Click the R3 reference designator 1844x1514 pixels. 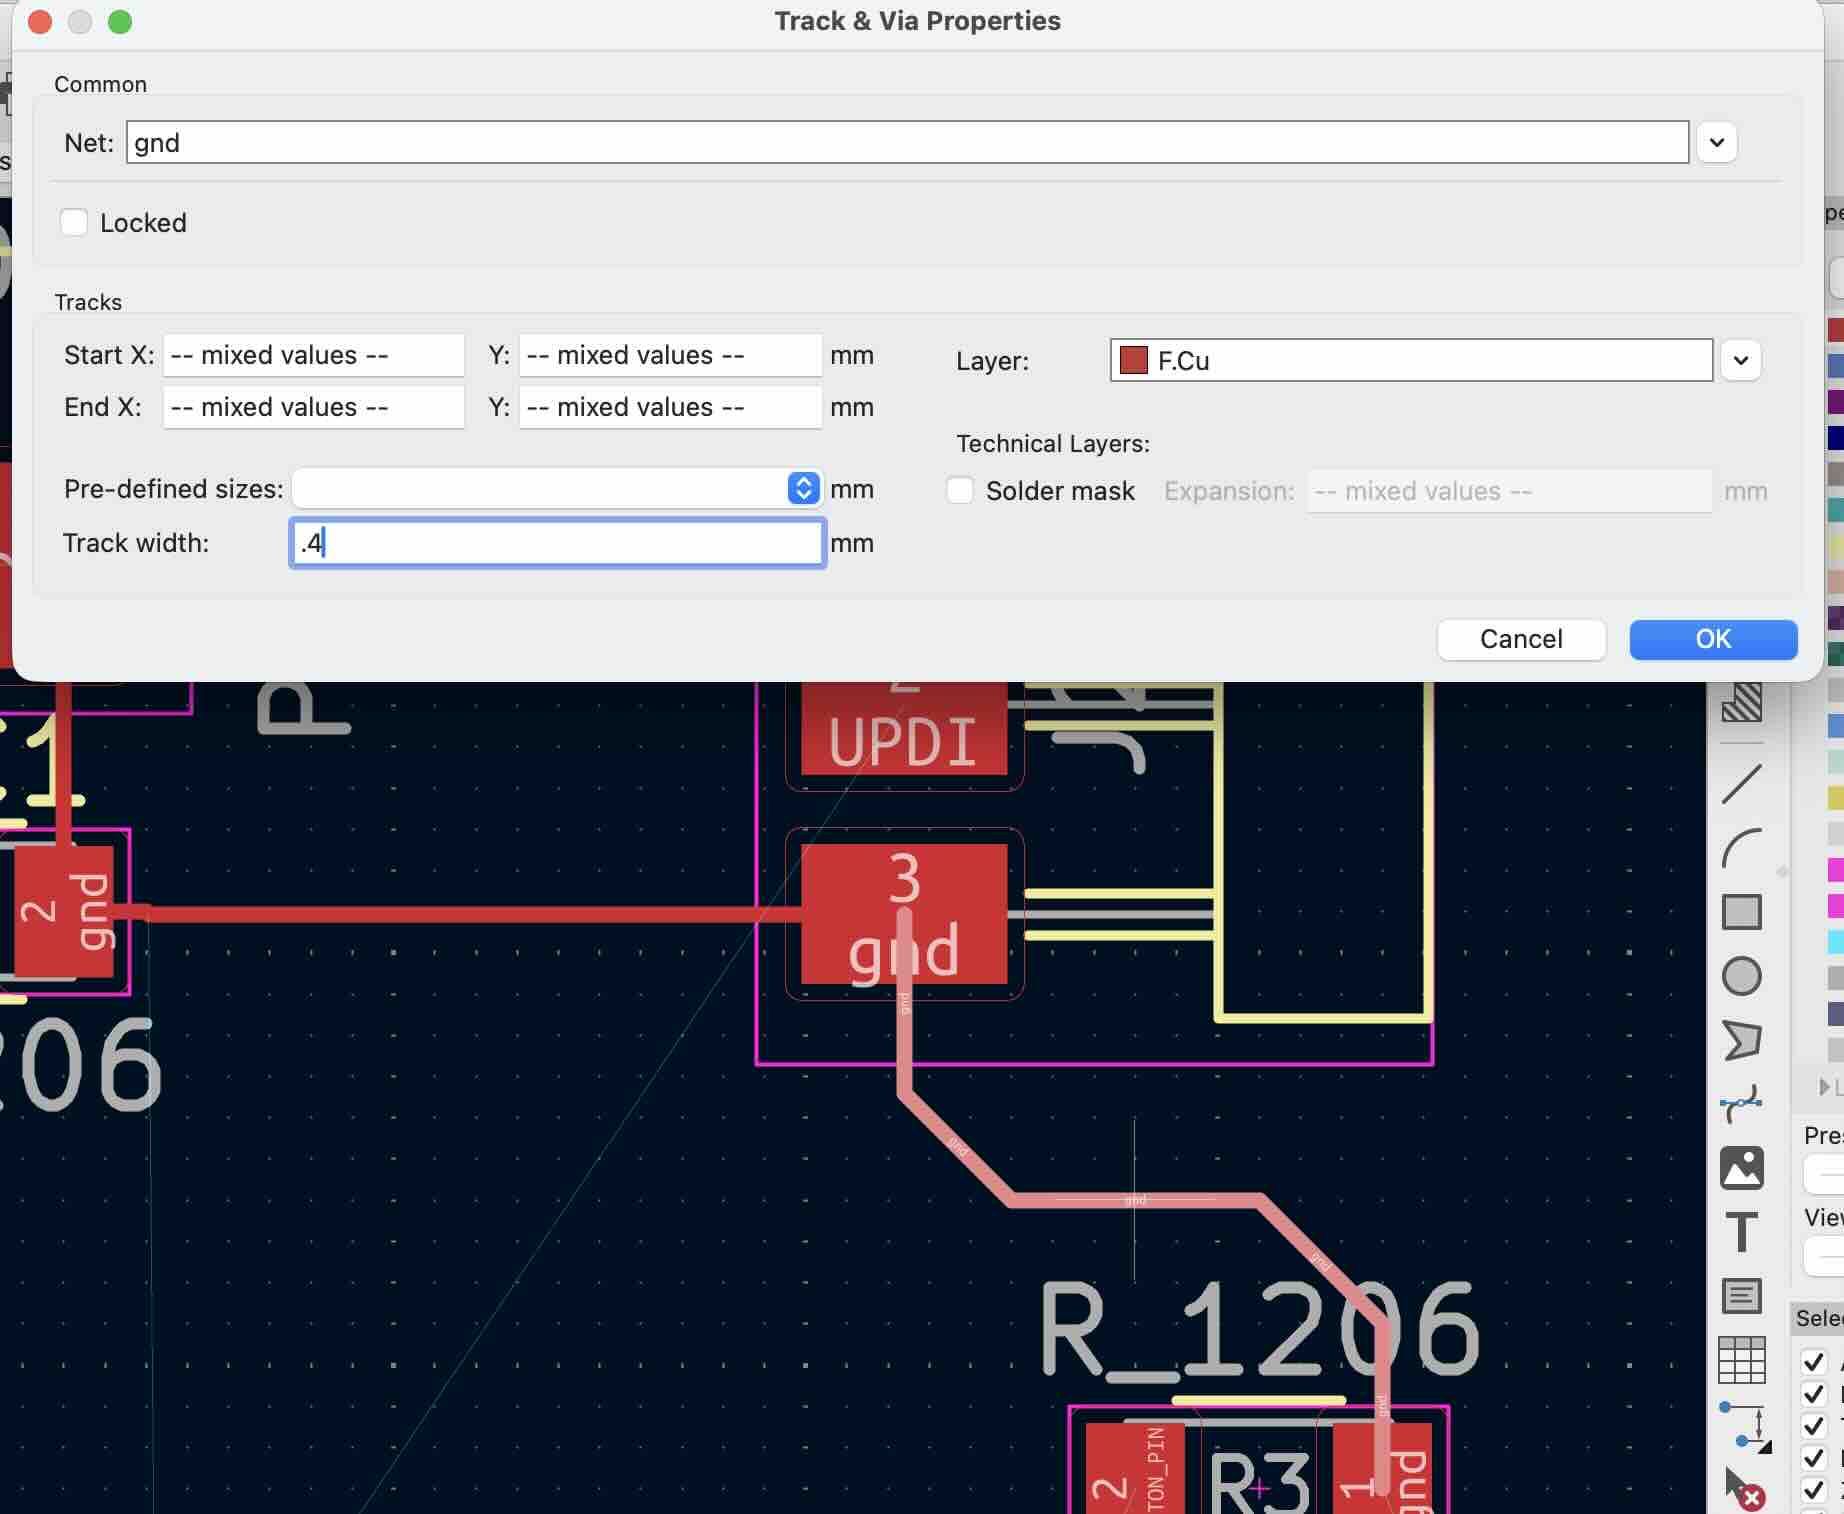(x=1259, y=1482)
